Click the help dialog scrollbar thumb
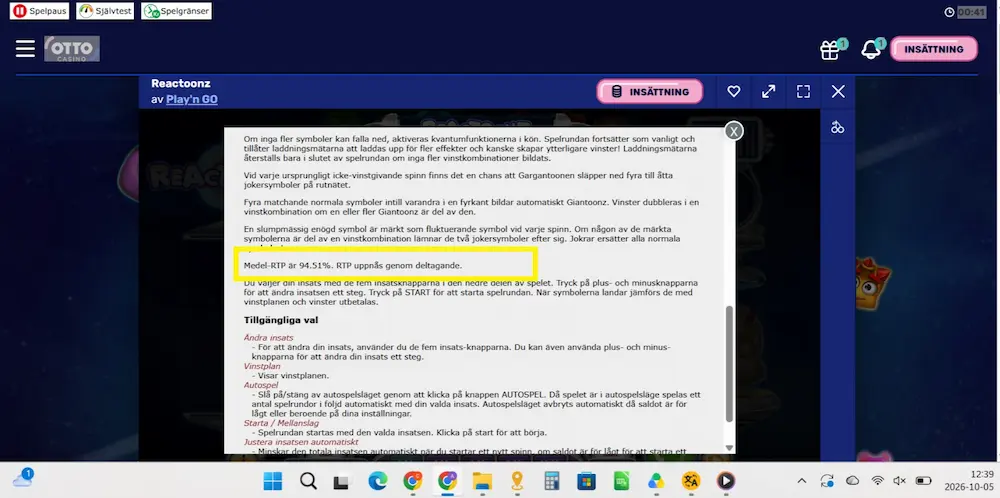The image size is (1000, 498). [730, 363]
